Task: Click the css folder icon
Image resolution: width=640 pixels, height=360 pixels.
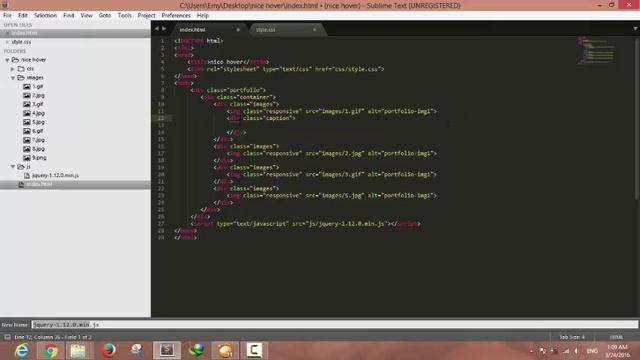Action: [21, 69]
